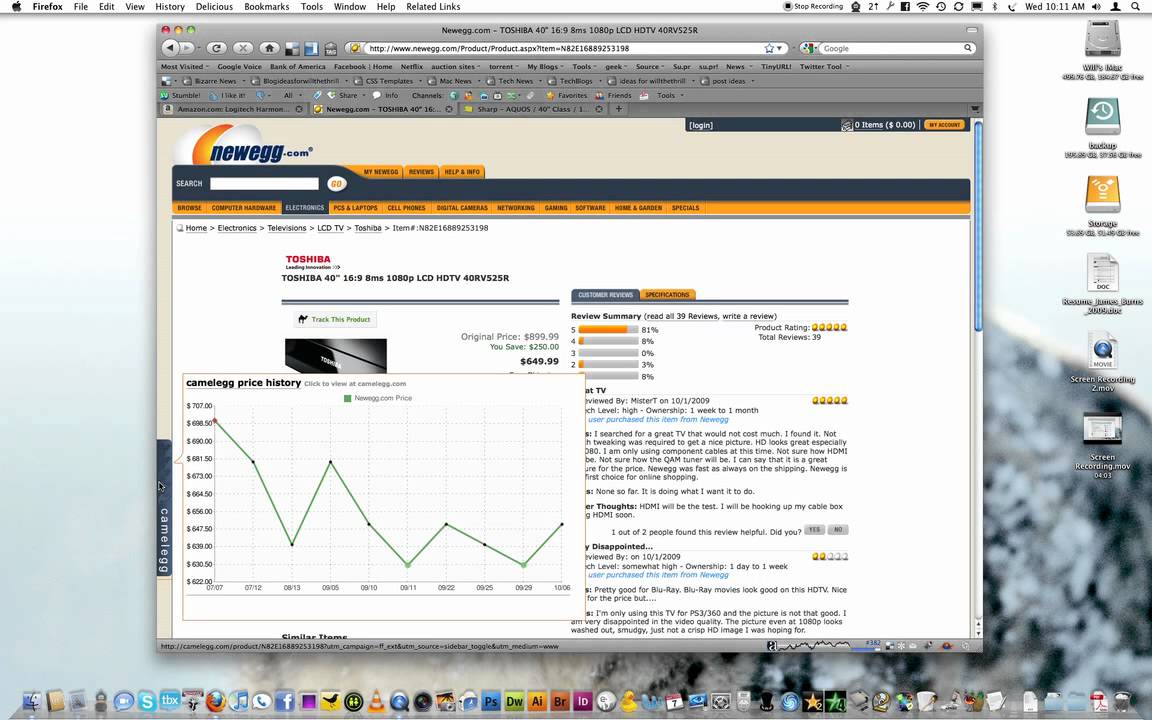Expand the auction sites bookmark folder

(456, 67)
